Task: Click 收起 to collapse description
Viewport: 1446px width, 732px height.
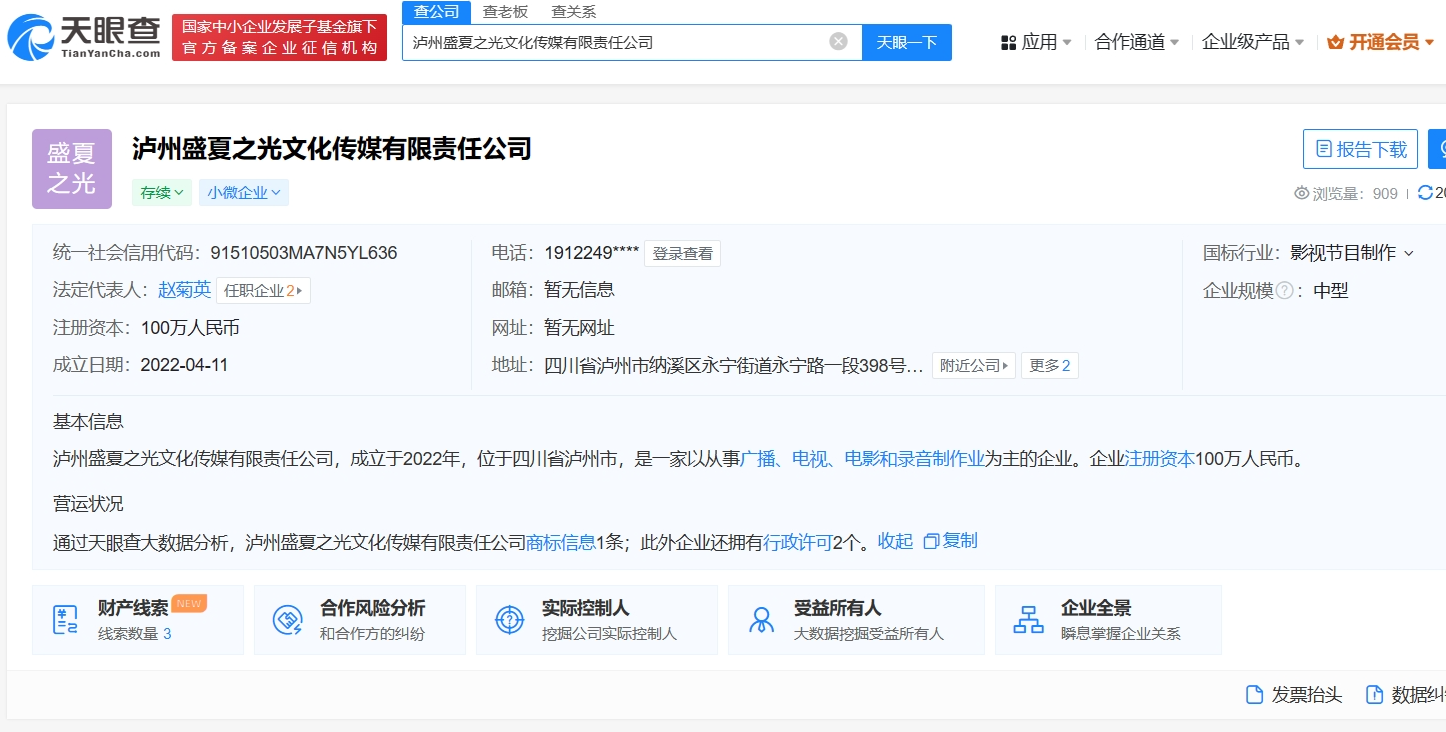Action: point(895,541)
